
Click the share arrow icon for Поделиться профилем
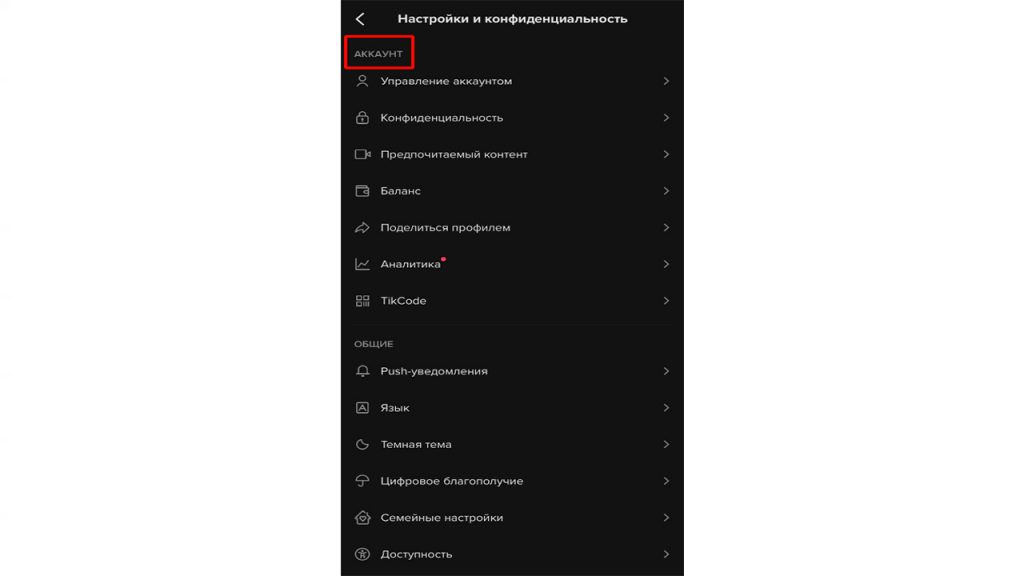click(362, 227)
